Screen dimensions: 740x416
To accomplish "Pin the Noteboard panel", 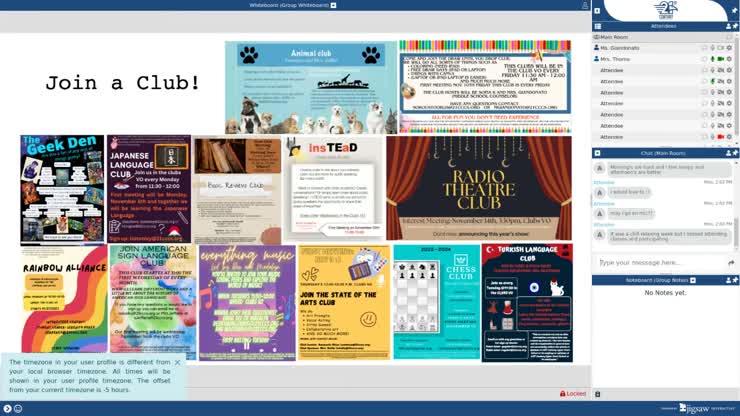I will pos(734,280).
